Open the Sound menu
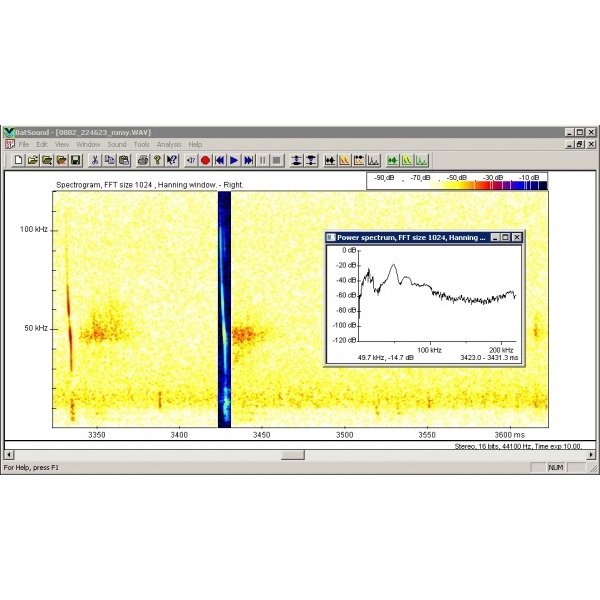600x600 pixels. point(117,145)
